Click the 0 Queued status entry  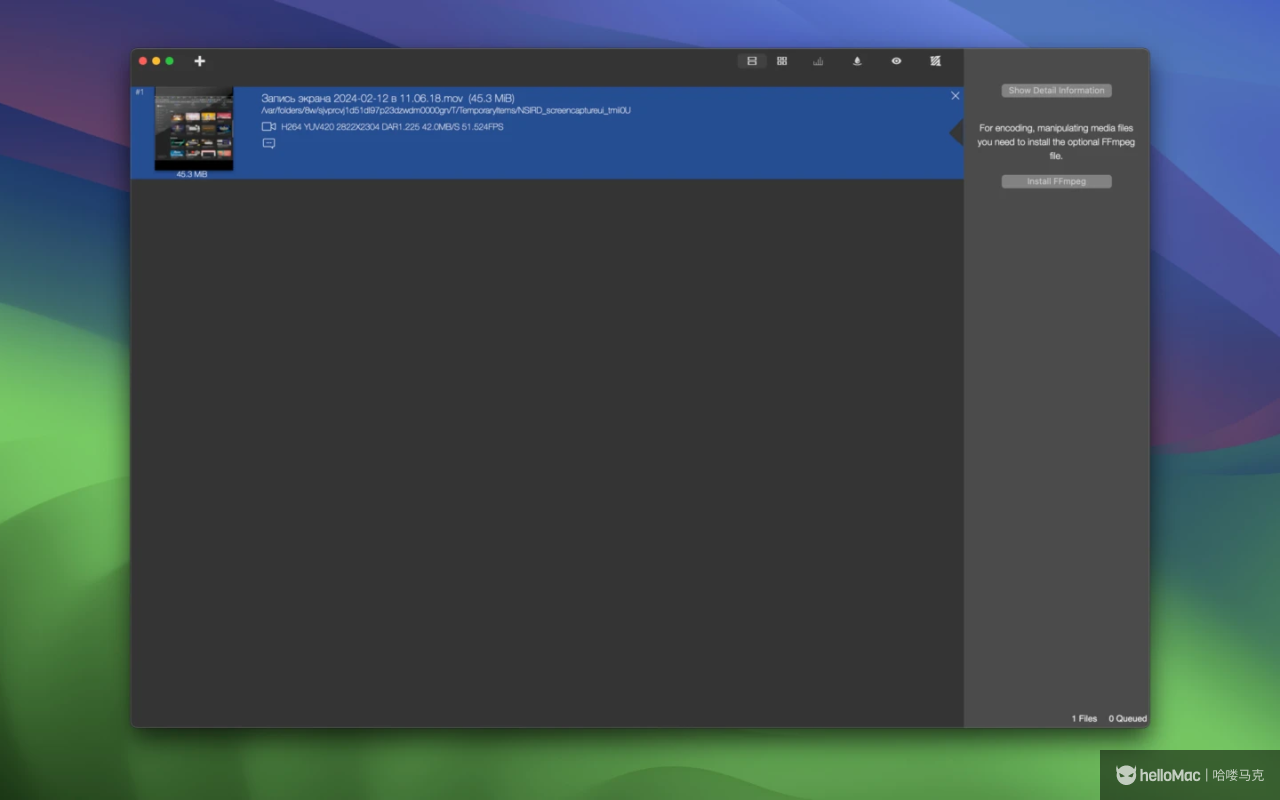1128,719
